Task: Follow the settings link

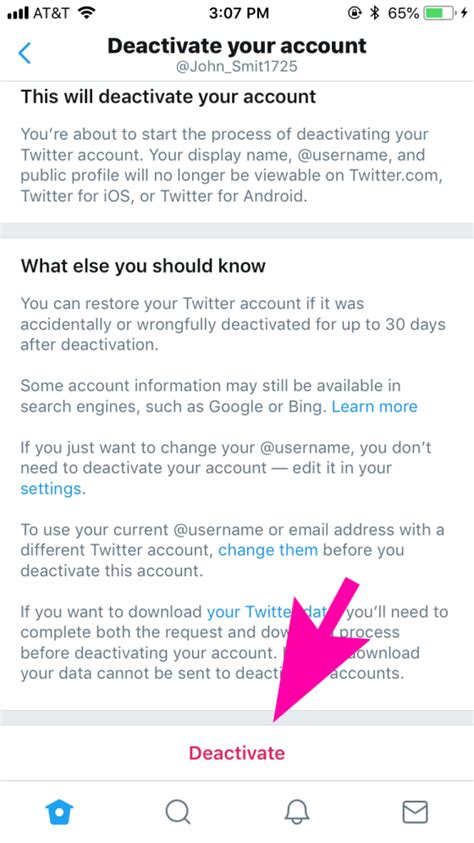Action: click(52, 489)
